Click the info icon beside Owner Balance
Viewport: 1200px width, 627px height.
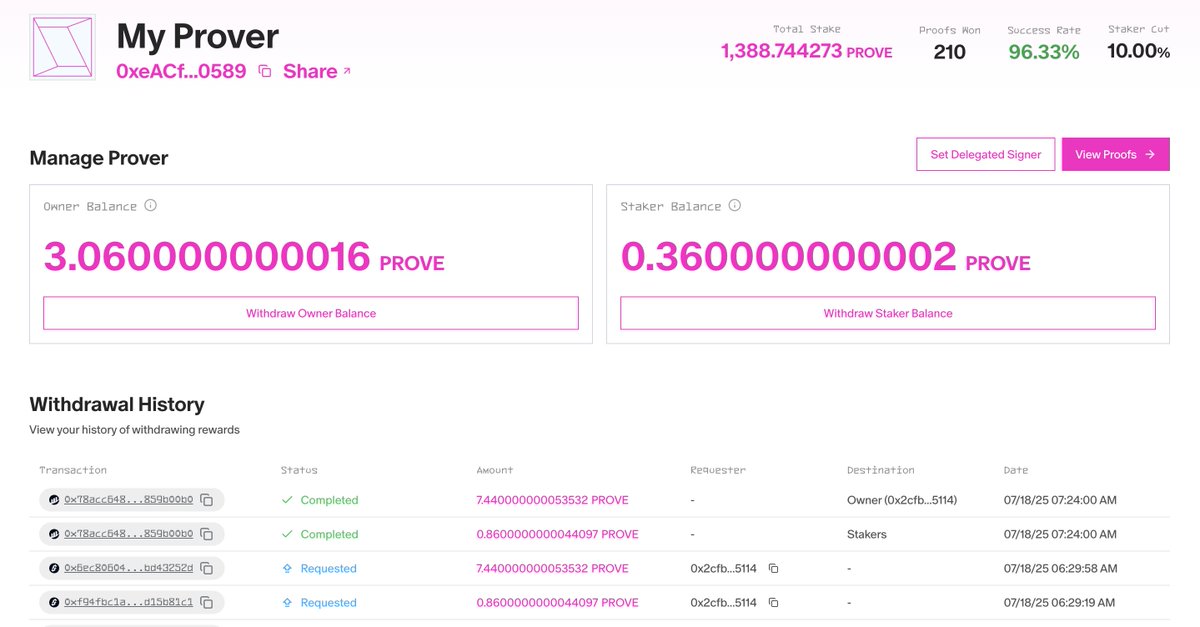pos(150,206)
